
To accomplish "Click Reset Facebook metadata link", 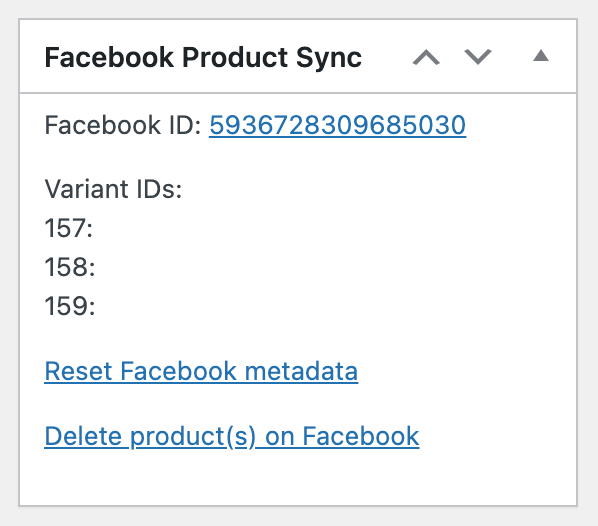I will click(x=201, y=371).
